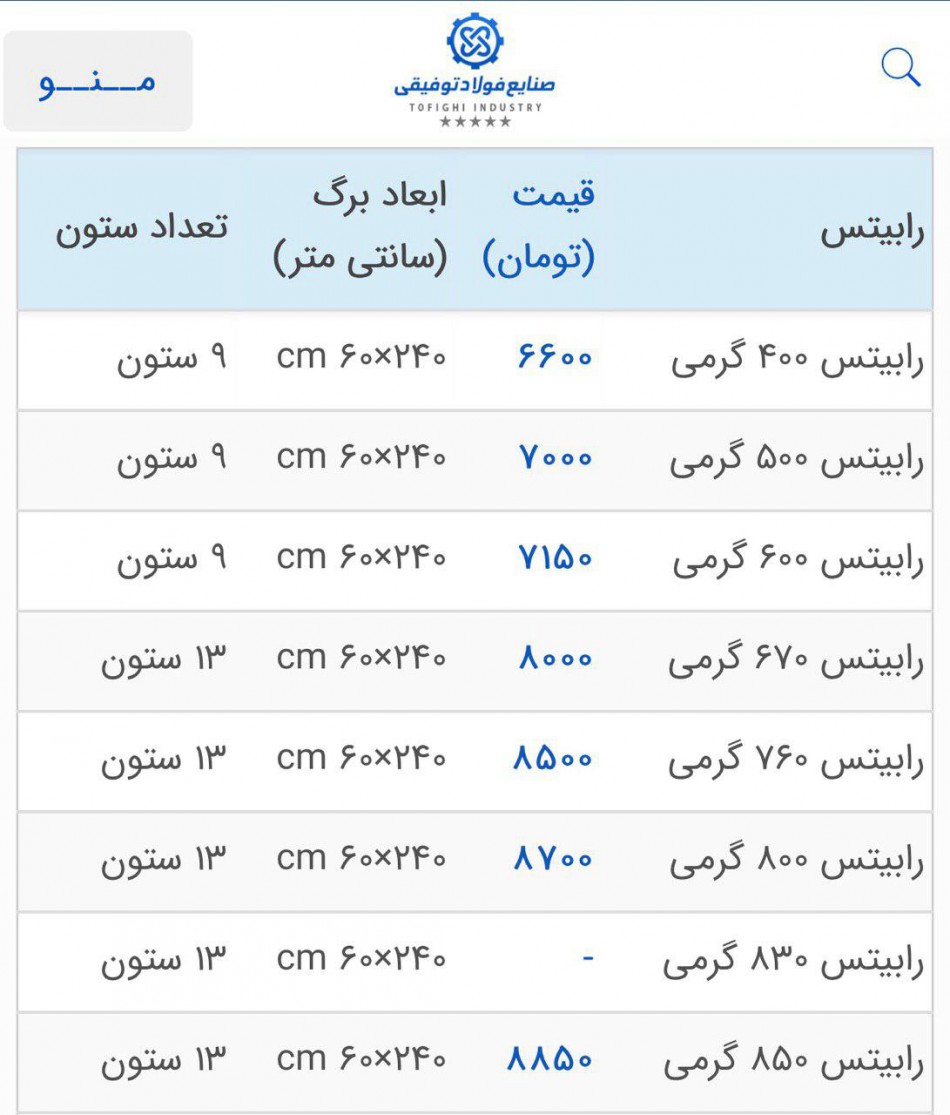Select the رابیتس ۴۰۰ گرمی row name
Screen dimensions: 950x1115
[797, 359]
